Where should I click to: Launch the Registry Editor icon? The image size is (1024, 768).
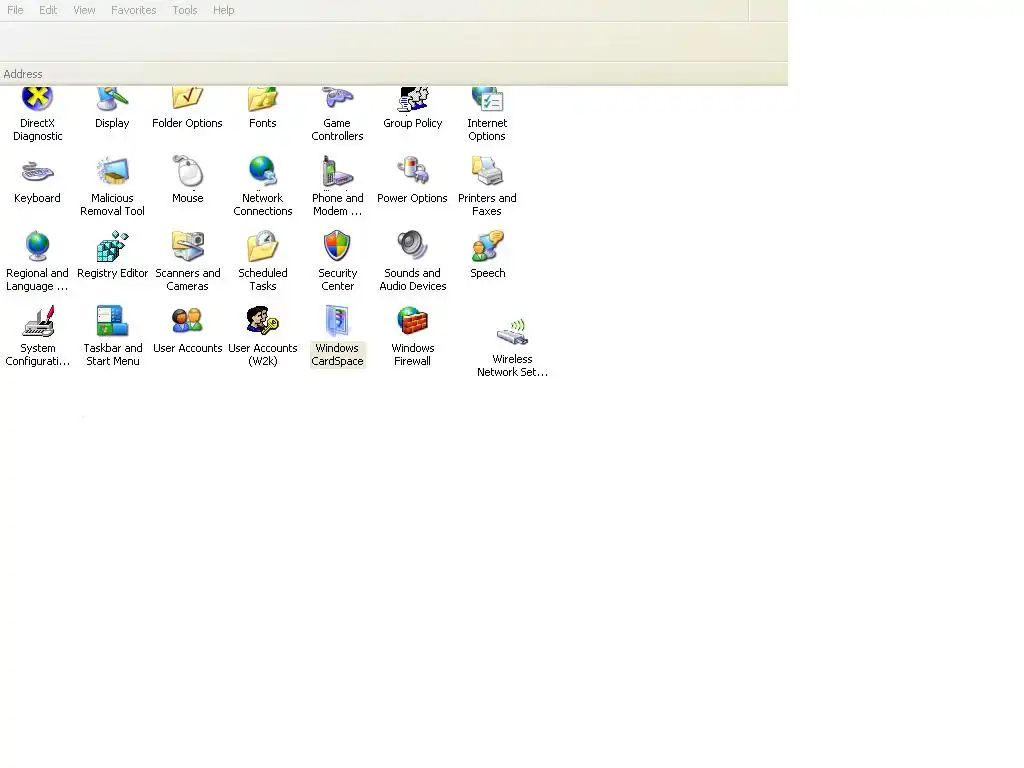(x=112, y=247)
